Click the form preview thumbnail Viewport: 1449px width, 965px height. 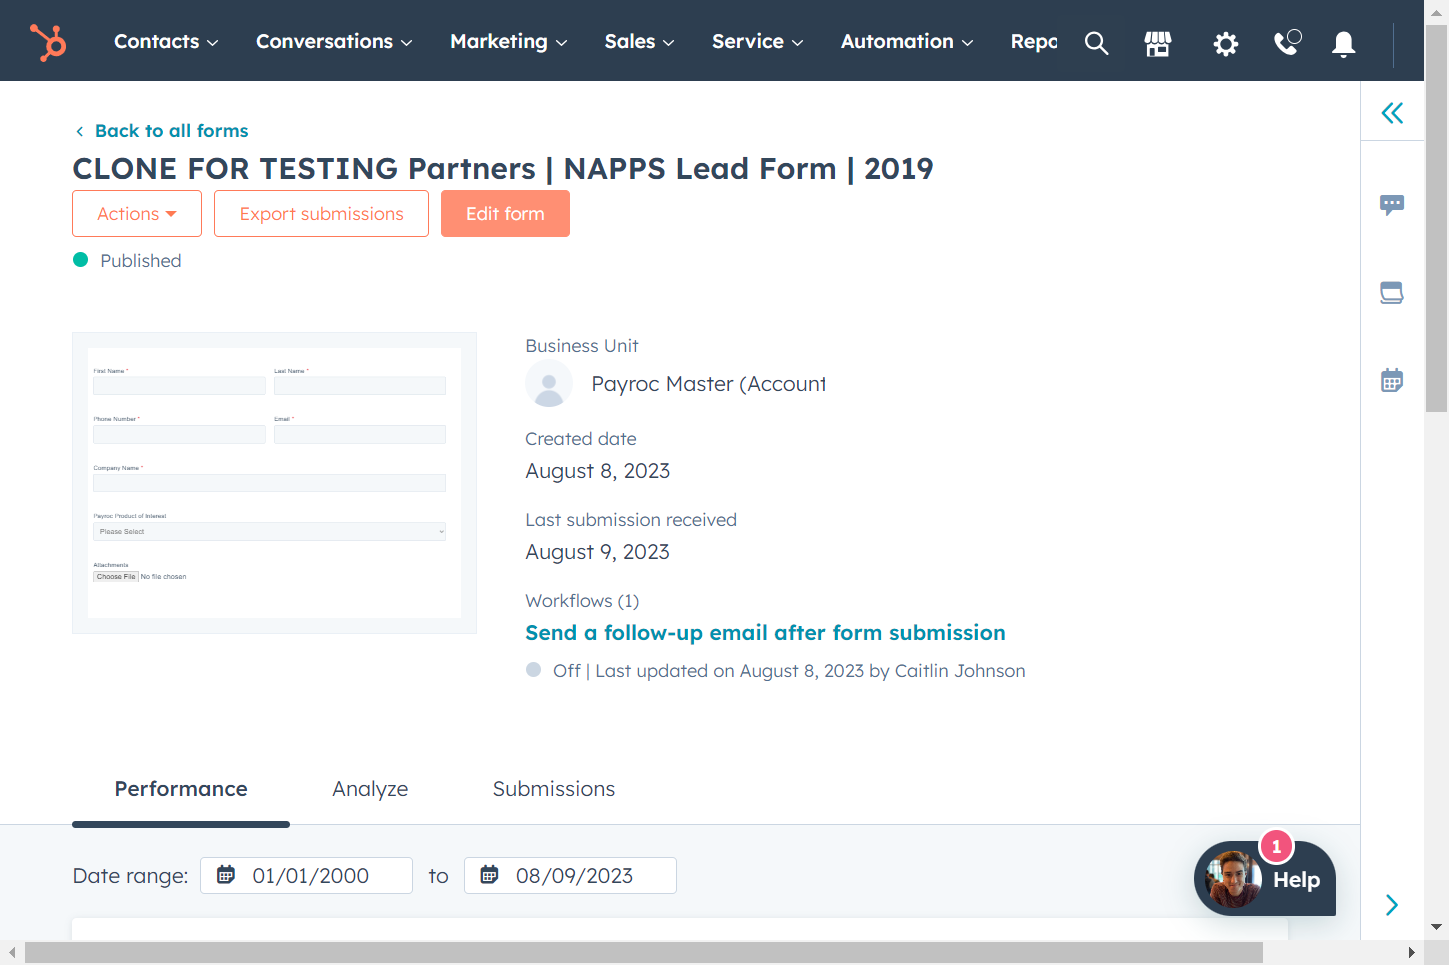coord(274,483)
